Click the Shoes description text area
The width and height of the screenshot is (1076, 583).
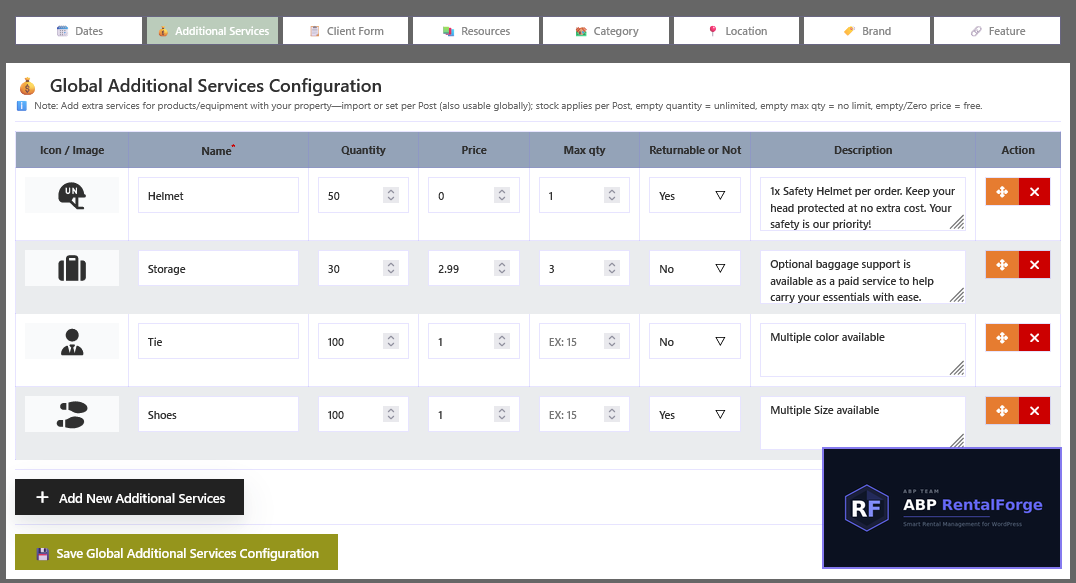pyautogui.click(x=863, y=423)
